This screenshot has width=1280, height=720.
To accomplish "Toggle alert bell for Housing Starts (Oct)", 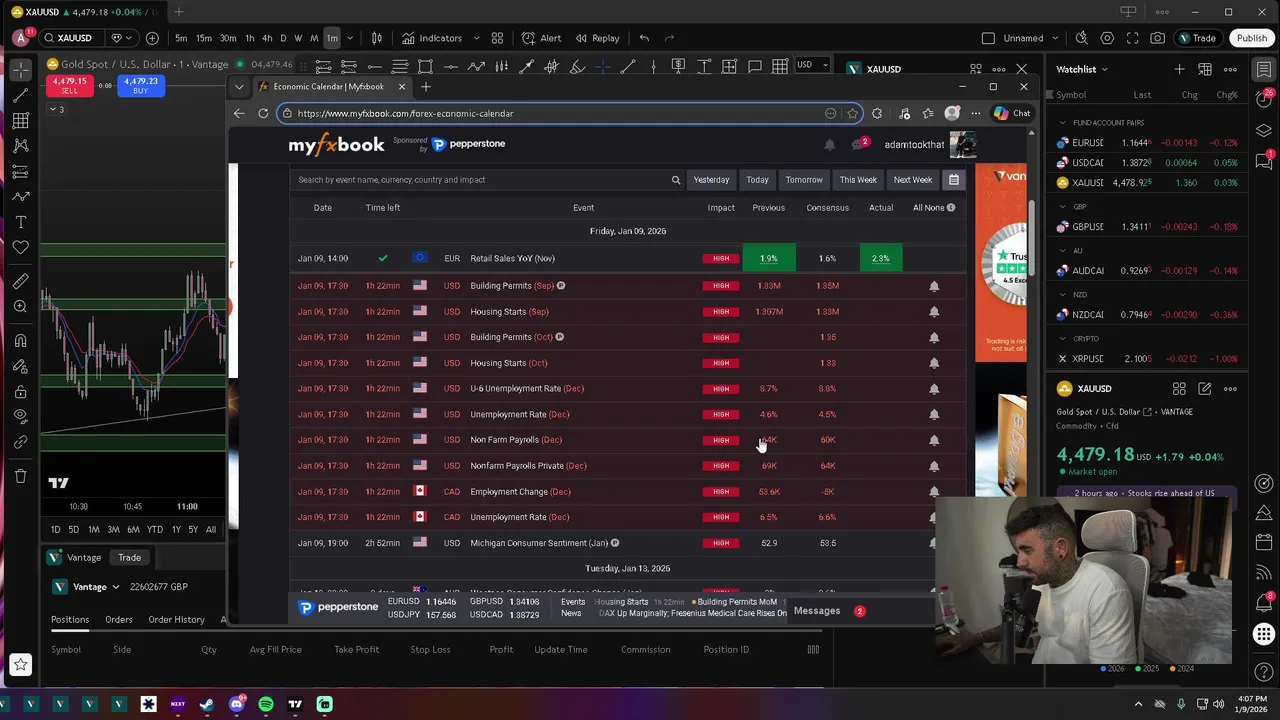I will pyautogui.click(x=934, y=363).
